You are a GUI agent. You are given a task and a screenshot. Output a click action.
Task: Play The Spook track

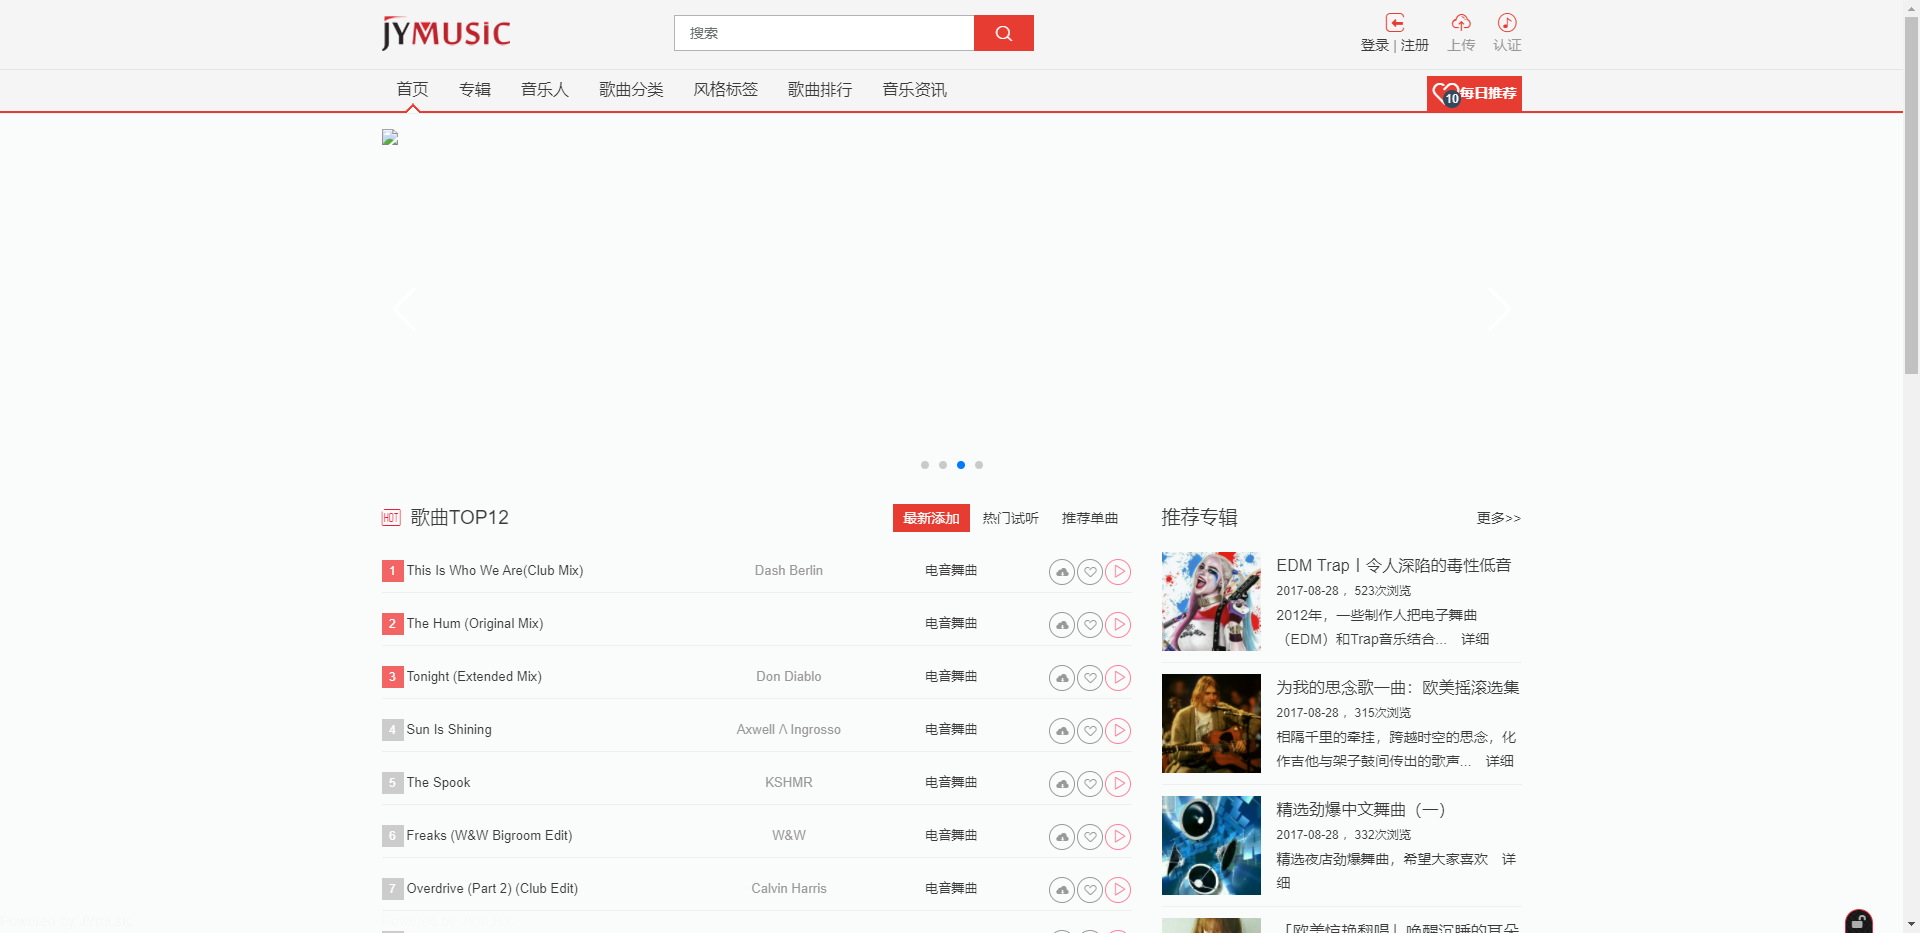pyautogui.click(x=1118, y=784)
